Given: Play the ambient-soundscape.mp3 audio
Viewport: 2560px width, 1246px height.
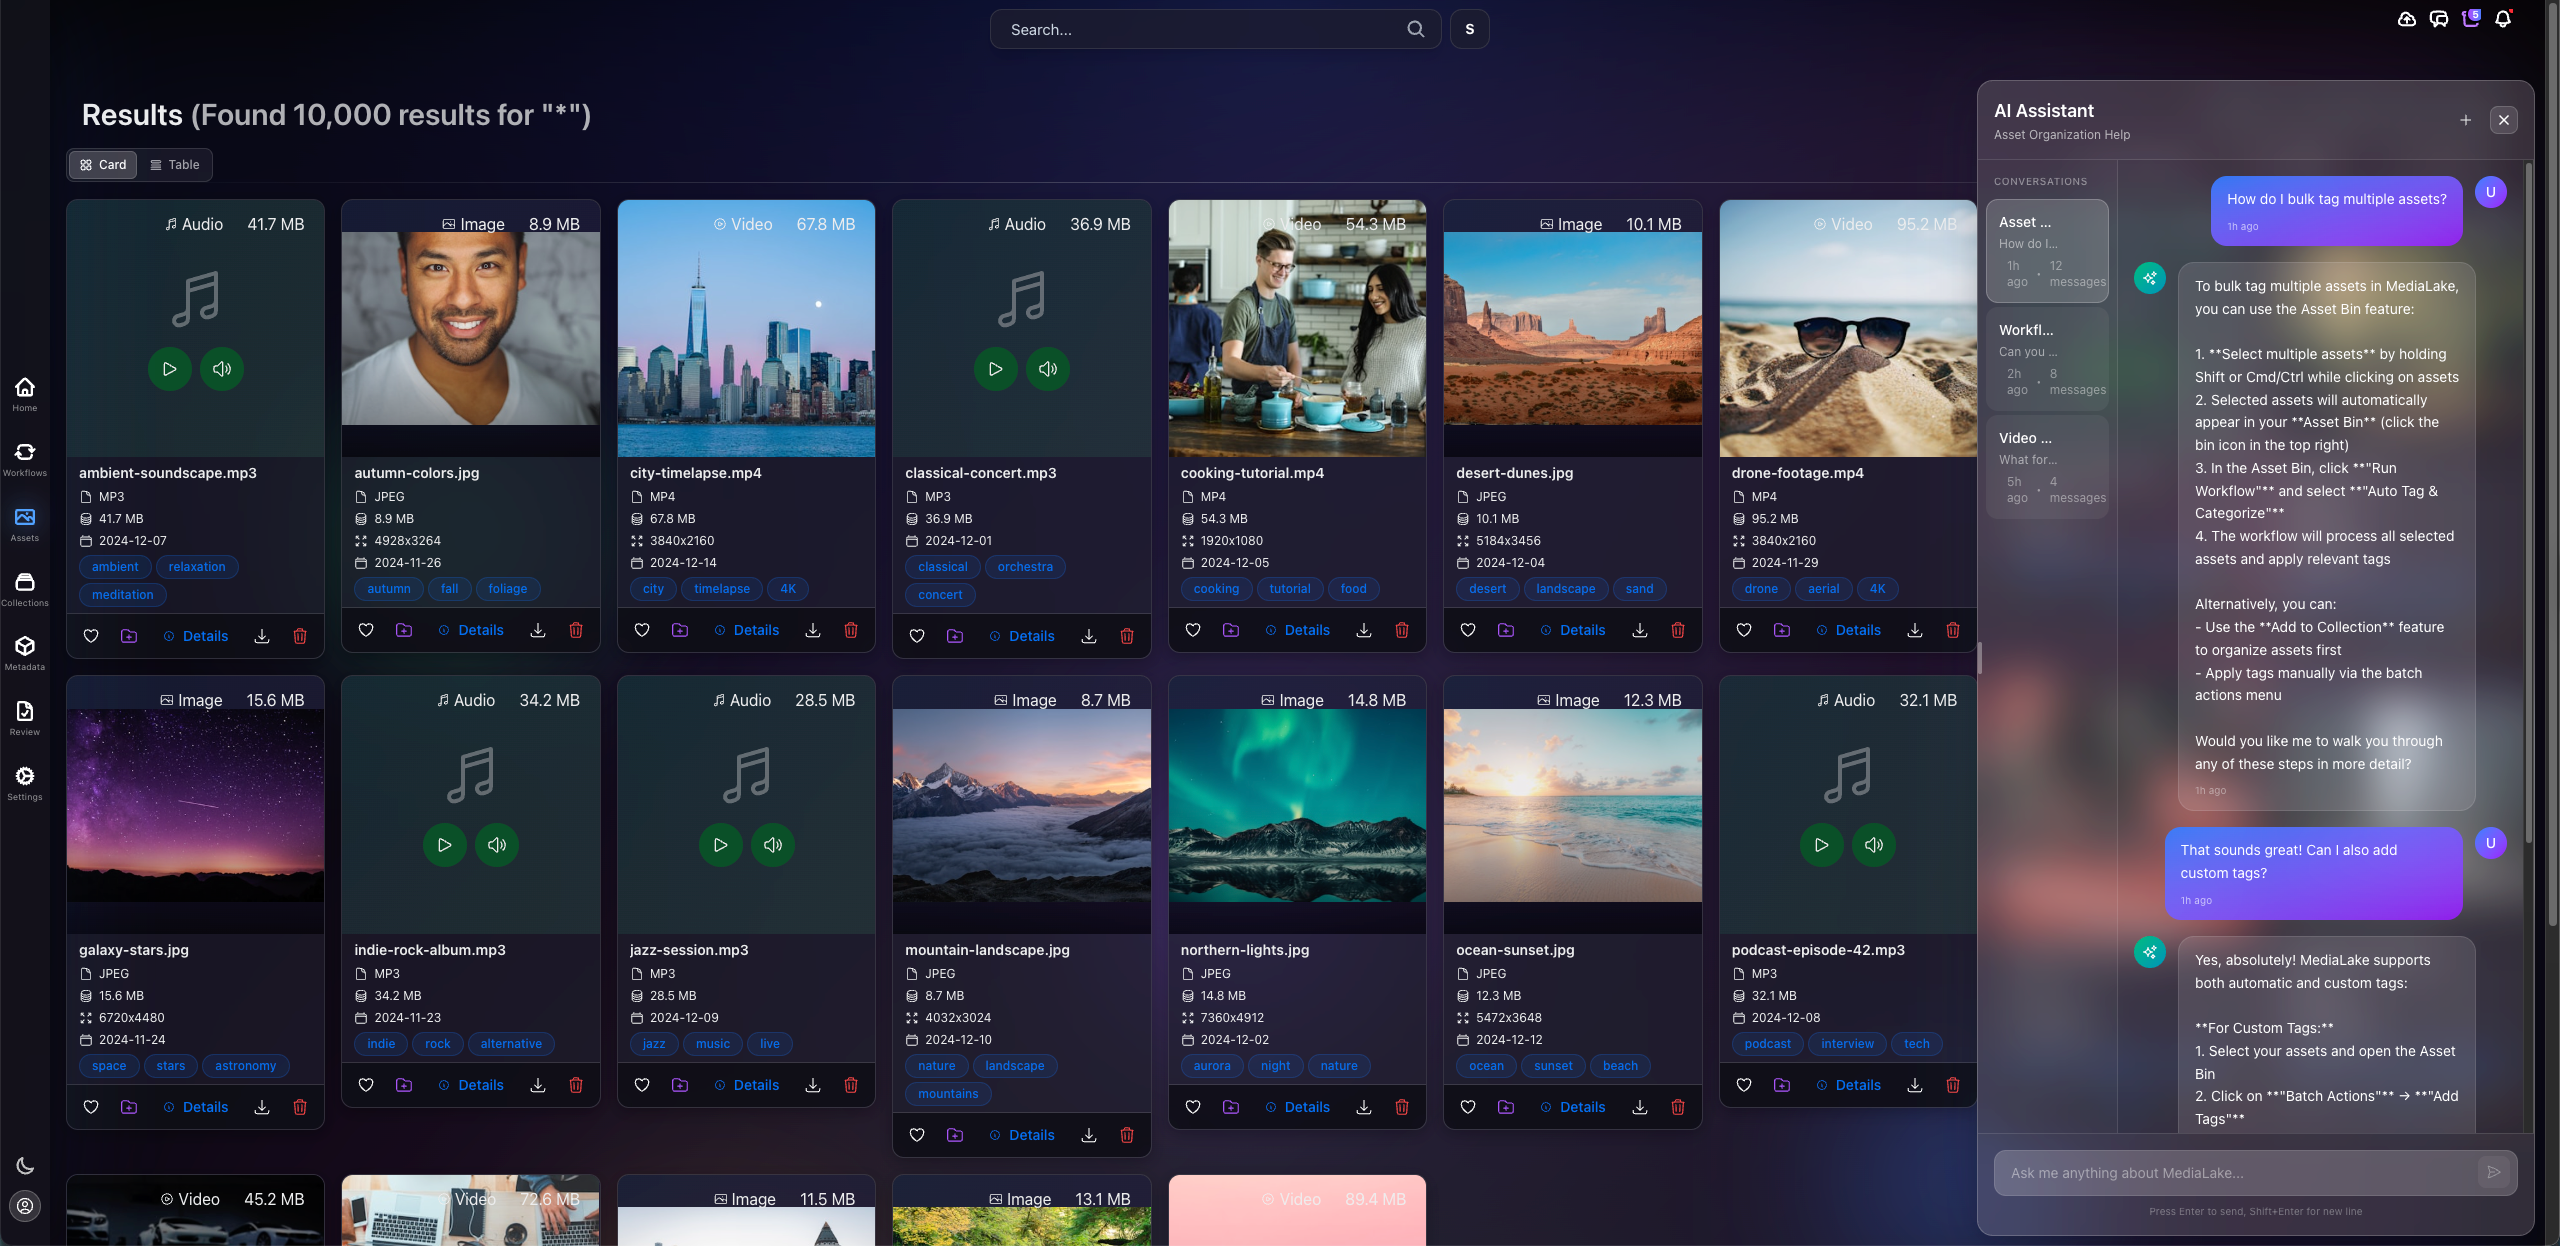Looking at the screenshot, I should point(169,369).
